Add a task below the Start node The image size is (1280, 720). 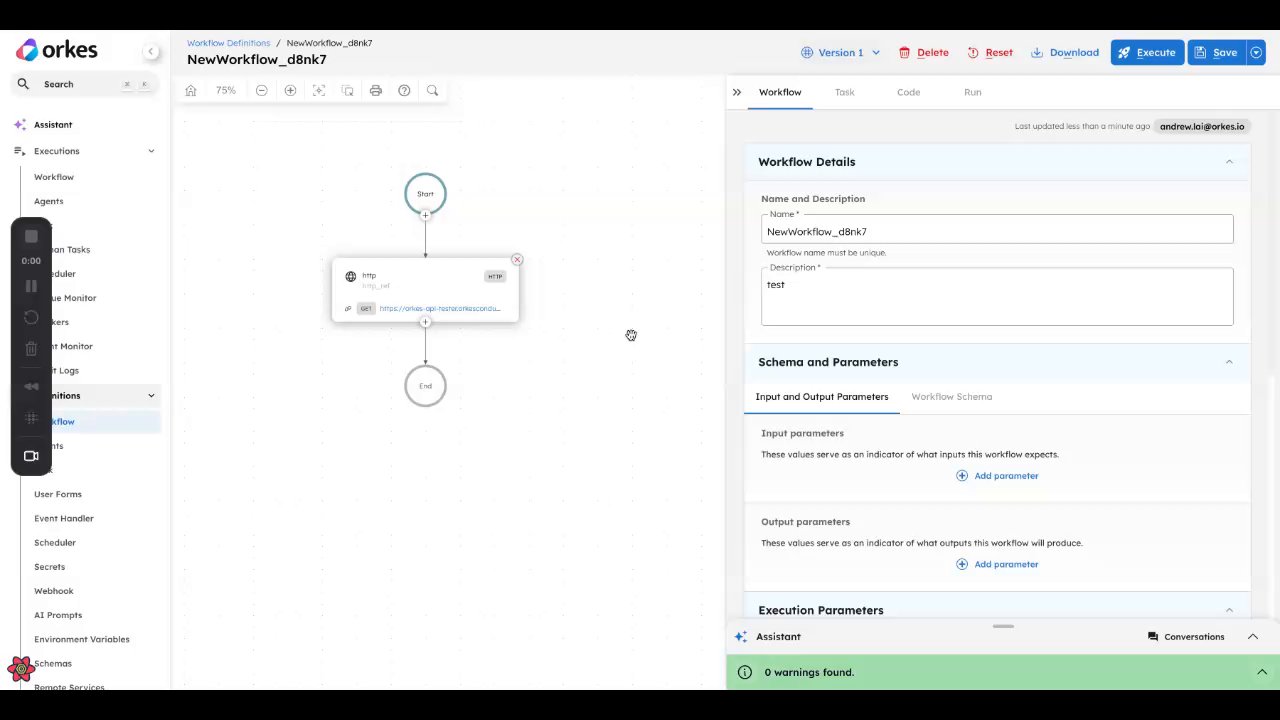(425, 215)
